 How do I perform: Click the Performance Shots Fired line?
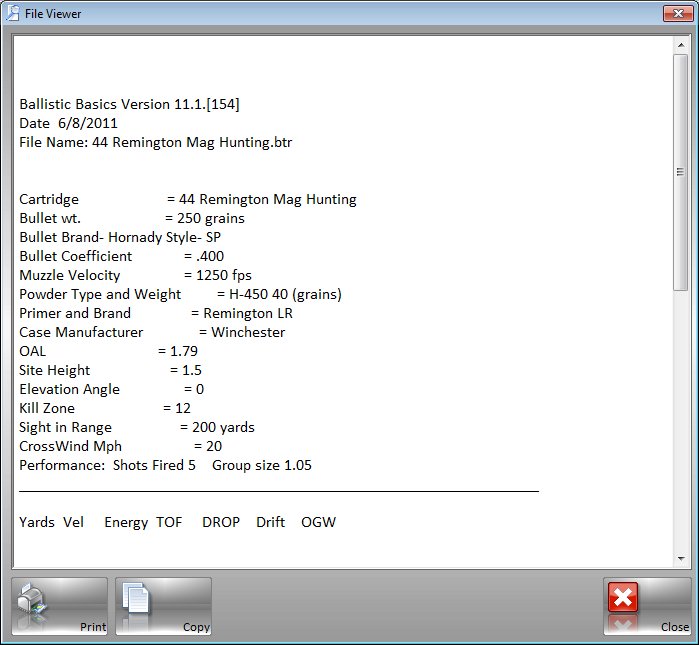click(x=165, y=465)
